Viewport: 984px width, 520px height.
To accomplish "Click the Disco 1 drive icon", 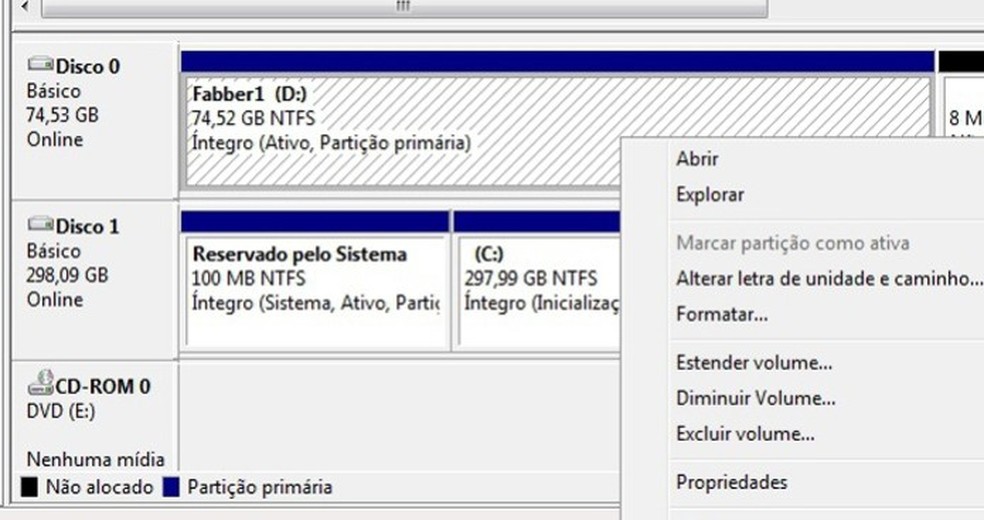I will (41, 226).
